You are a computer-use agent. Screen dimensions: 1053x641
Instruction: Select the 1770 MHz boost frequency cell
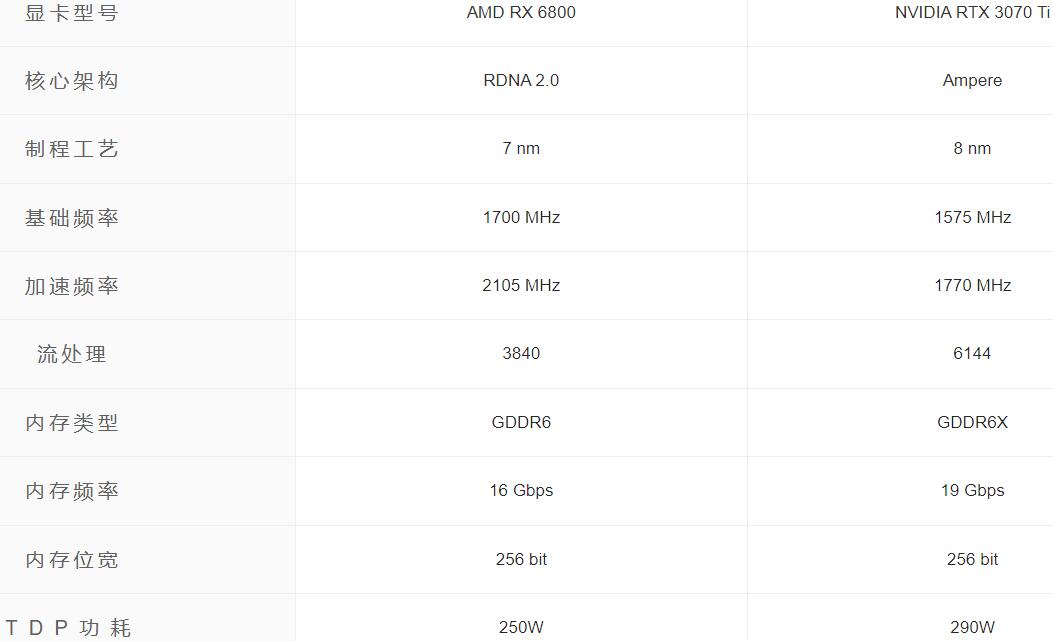click(x=972, y=286)
